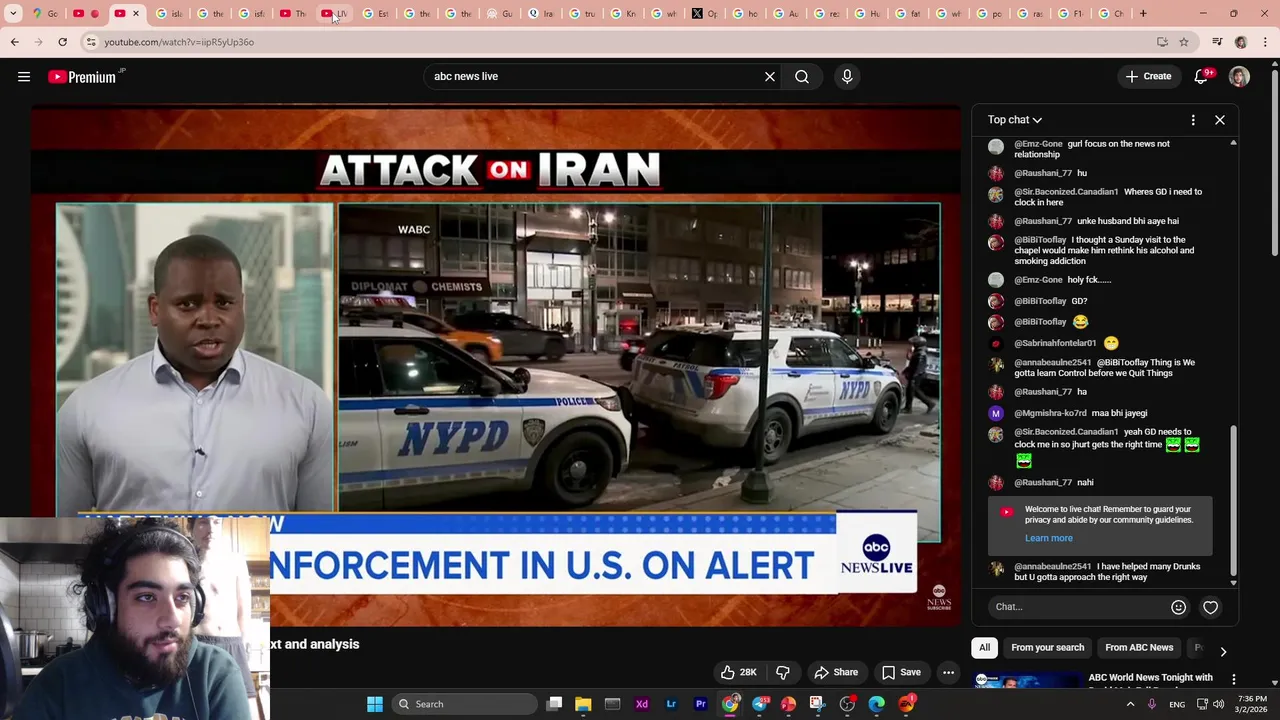
Task: Open volume control in system tray
Action: click(1219, 704)
